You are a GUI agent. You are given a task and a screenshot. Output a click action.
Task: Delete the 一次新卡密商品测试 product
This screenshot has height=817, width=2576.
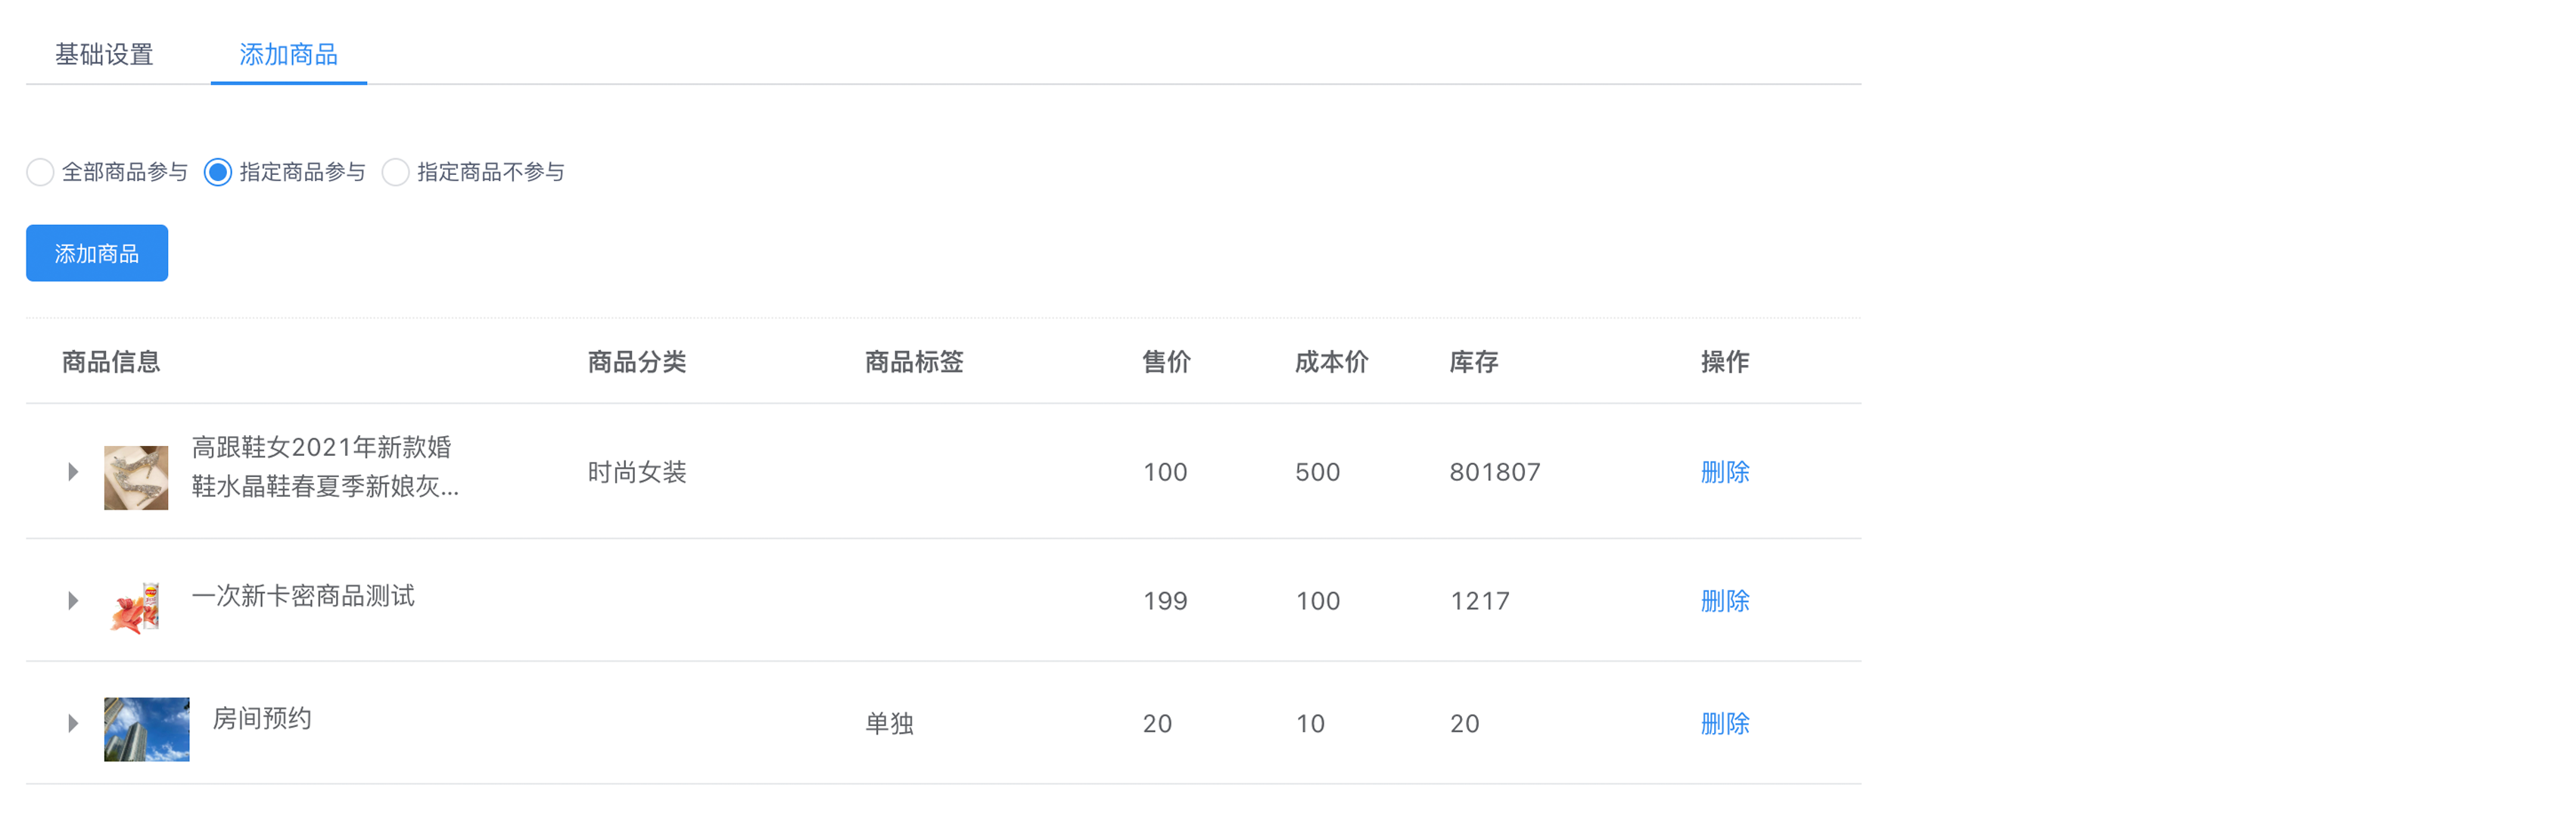[x=1724, y=601]
